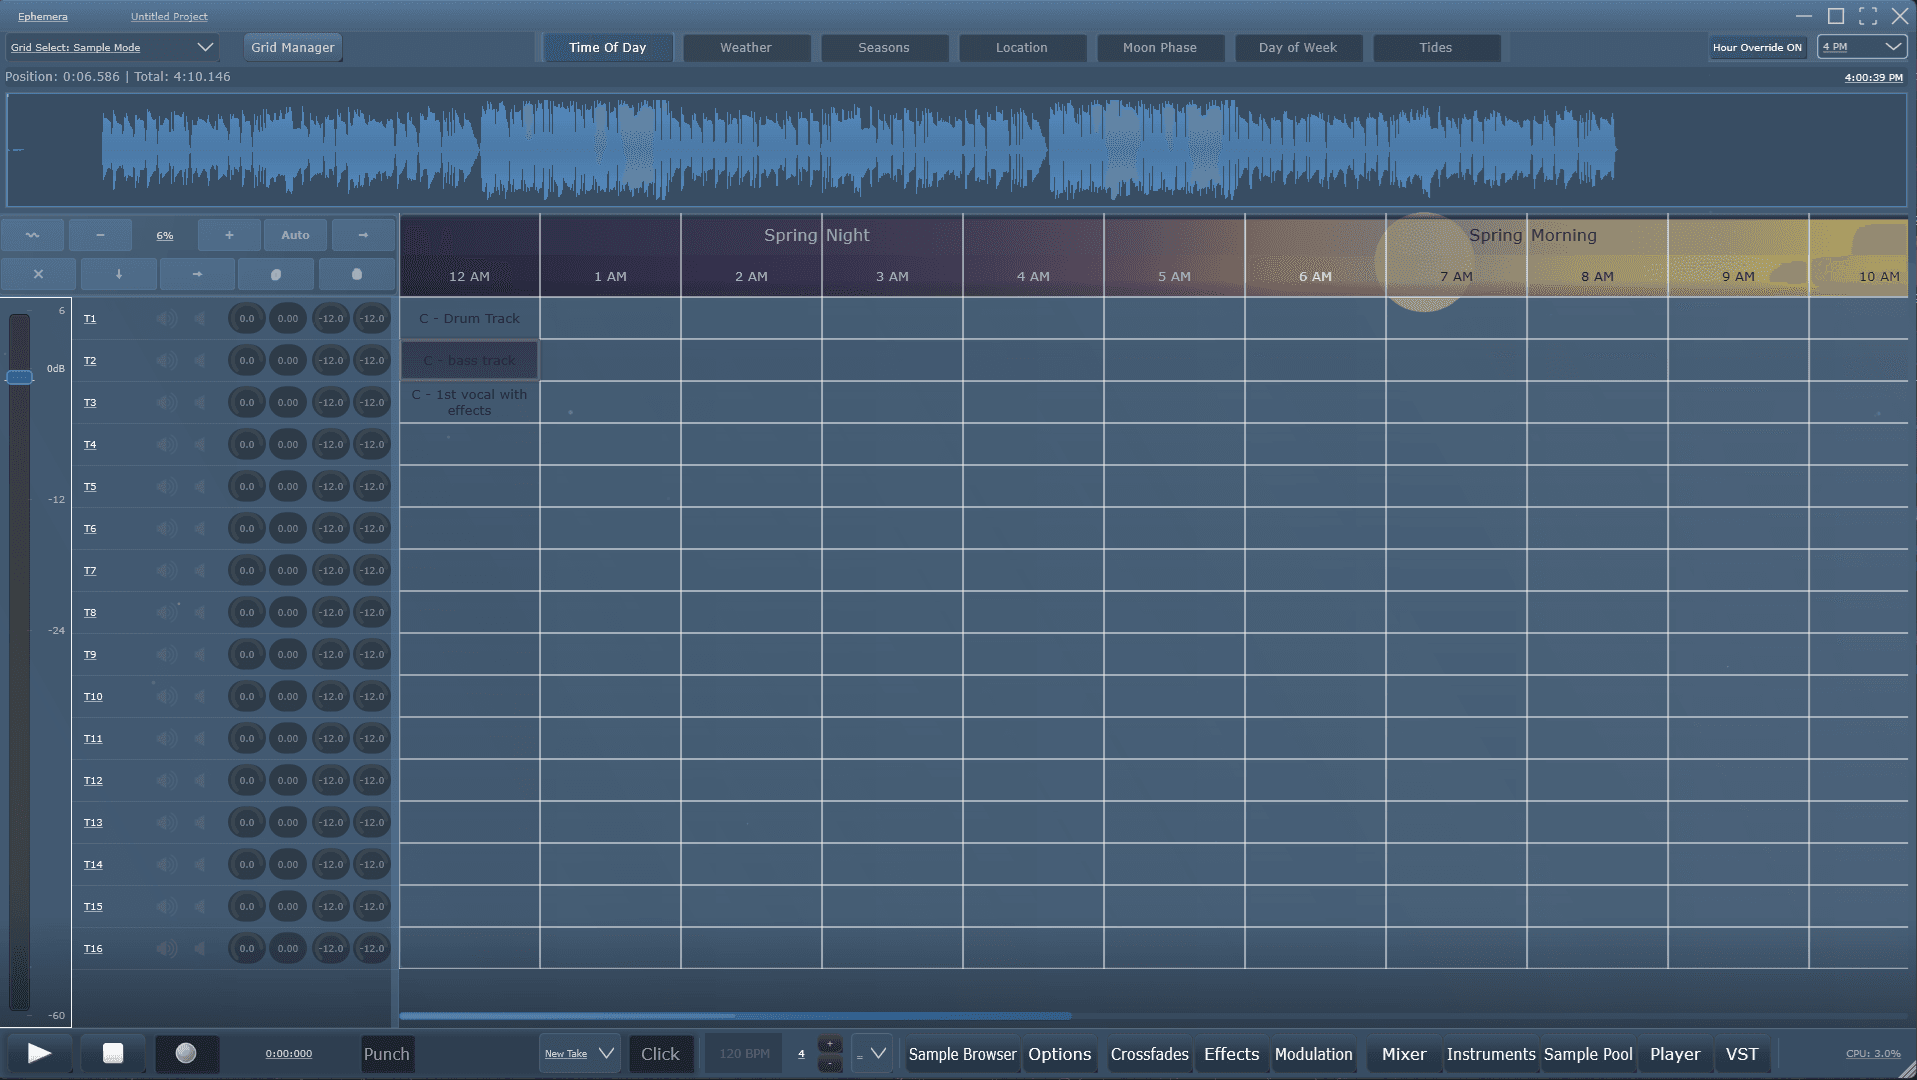Image resolution: width=1917 pixels, height=1080 pixels.
Task: Toggle Hour Override ON button
Action: click(1756, 47)
